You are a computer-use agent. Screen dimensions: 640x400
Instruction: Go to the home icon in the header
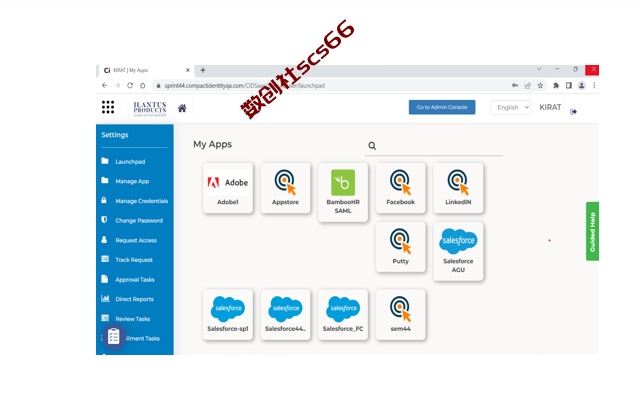182,108
